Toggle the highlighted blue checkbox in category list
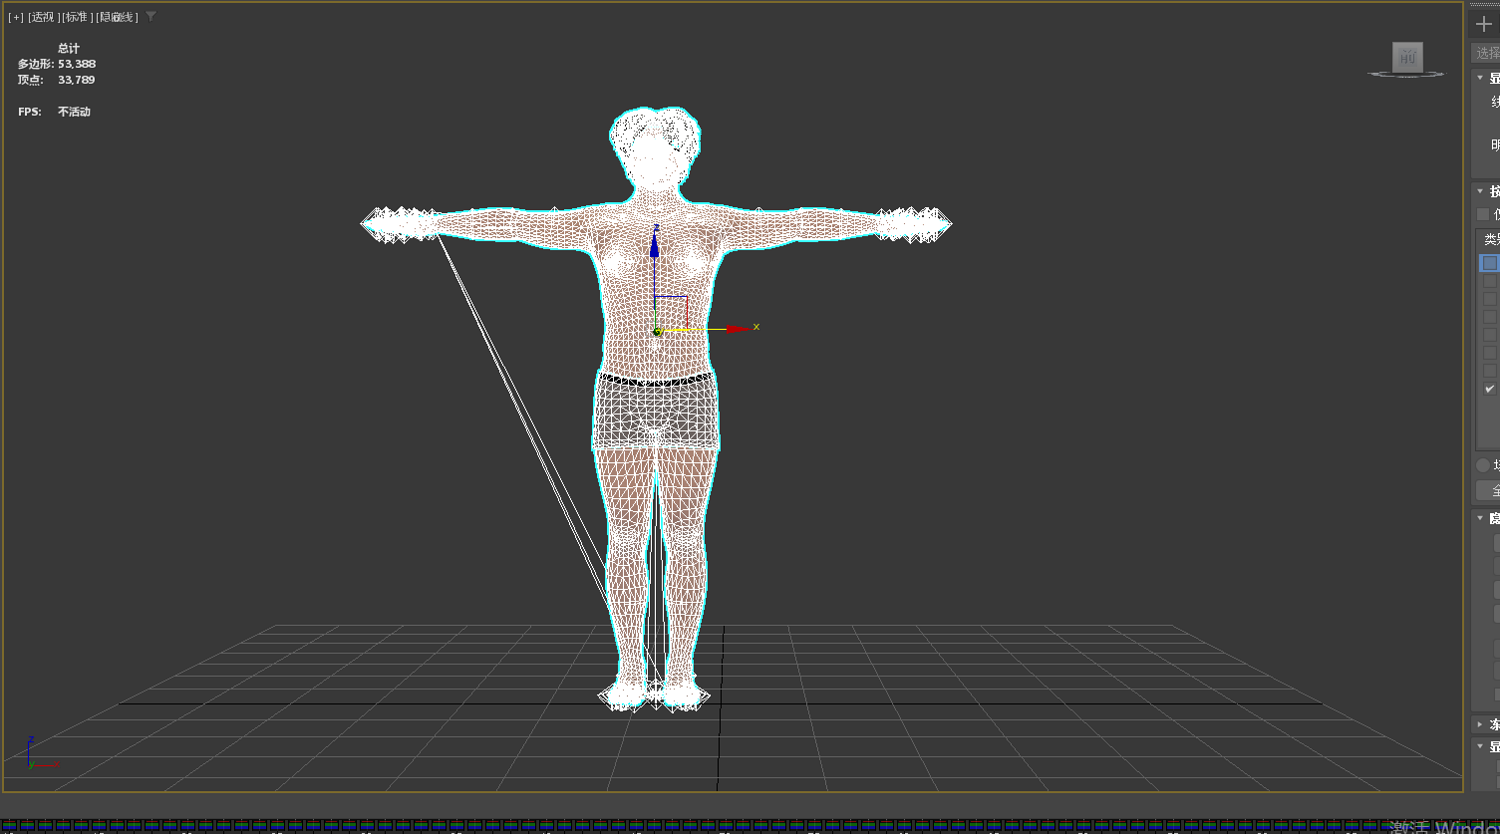Viewport: 1500px width, 834px height. point(1490,263)
